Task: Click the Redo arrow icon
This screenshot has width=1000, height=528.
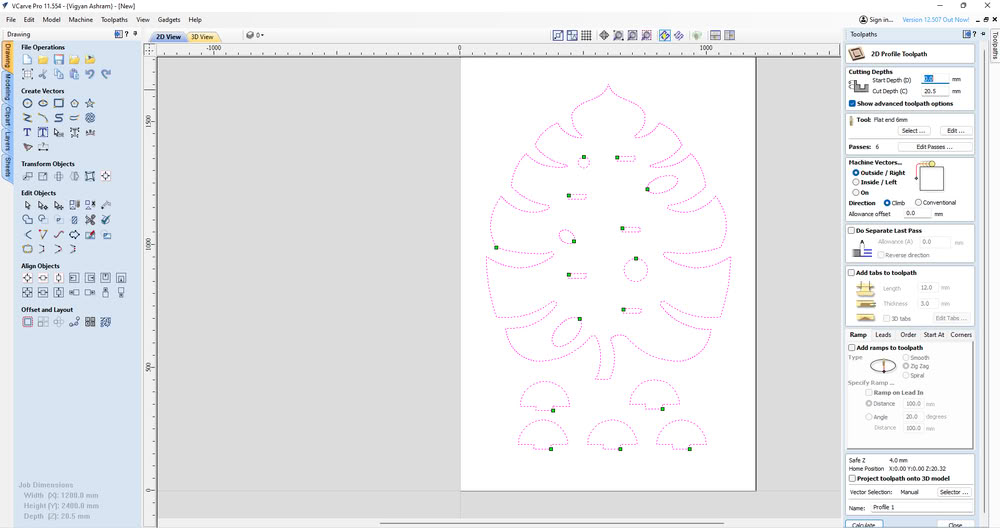Action: [106, 74]
